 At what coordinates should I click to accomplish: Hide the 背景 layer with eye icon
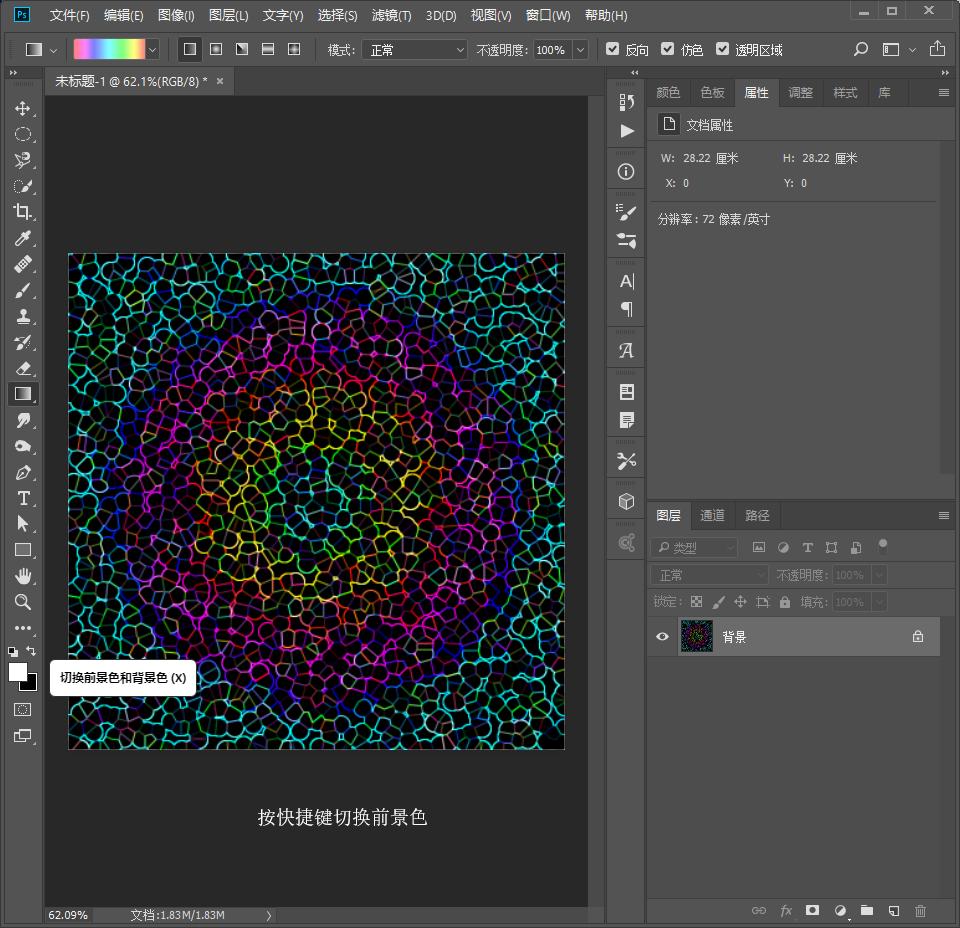coord(662,637)
